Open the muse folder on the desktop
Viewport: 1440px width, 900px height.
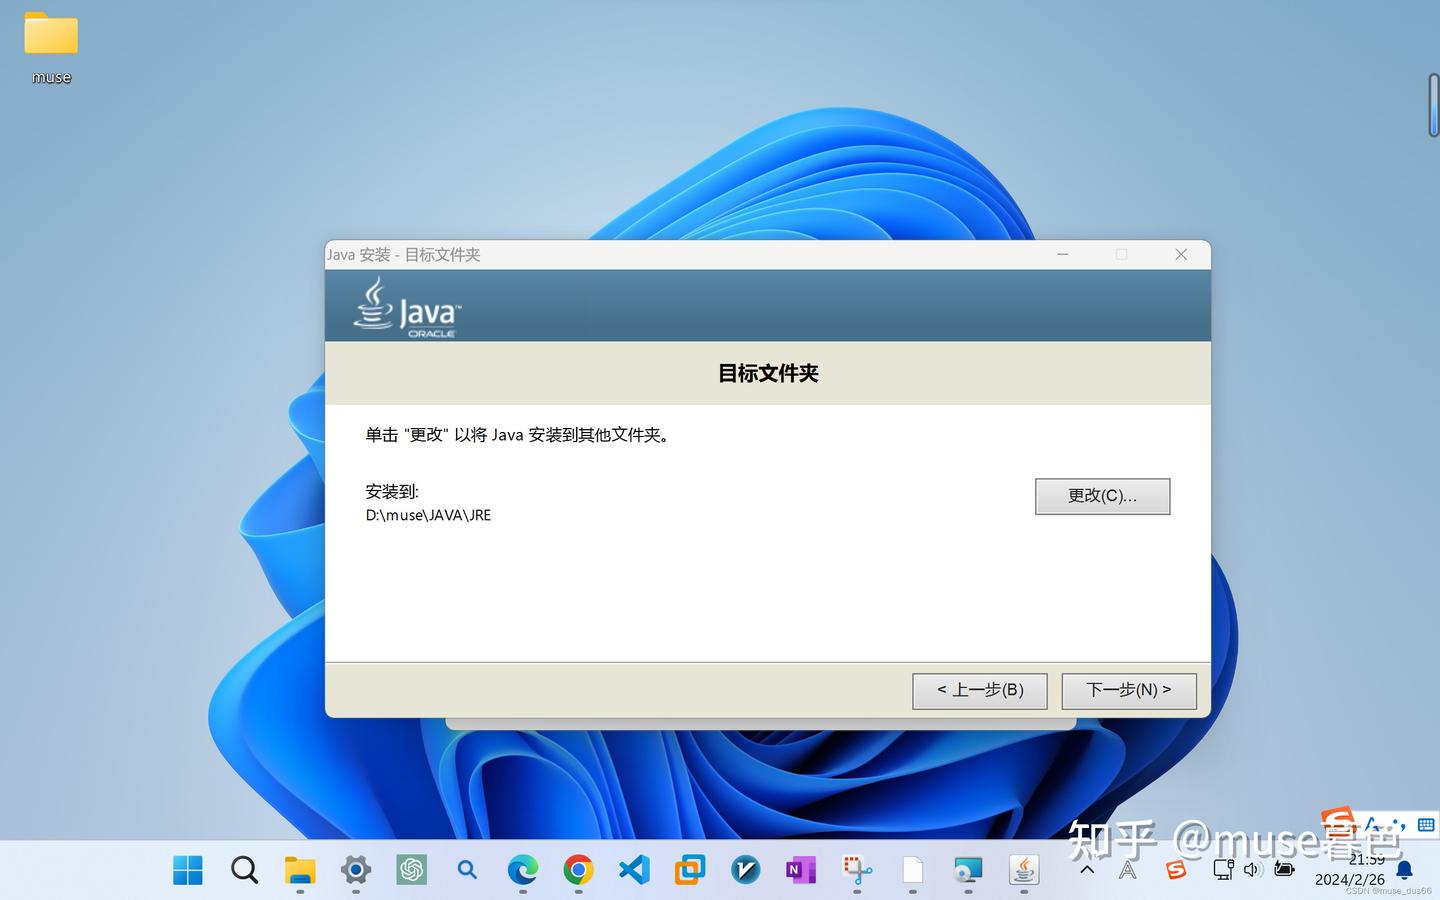click(x=50, y=40)
